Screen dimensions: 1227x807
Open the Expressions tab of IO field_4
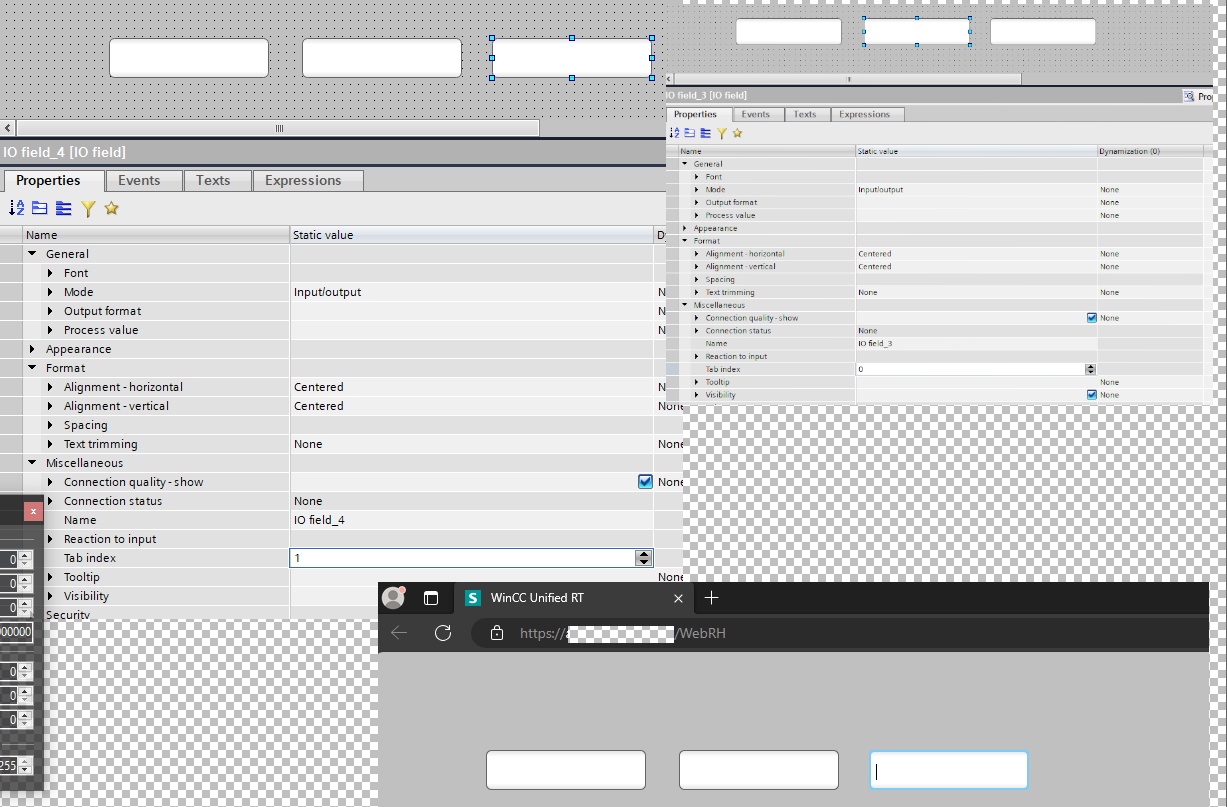[303, 181]
